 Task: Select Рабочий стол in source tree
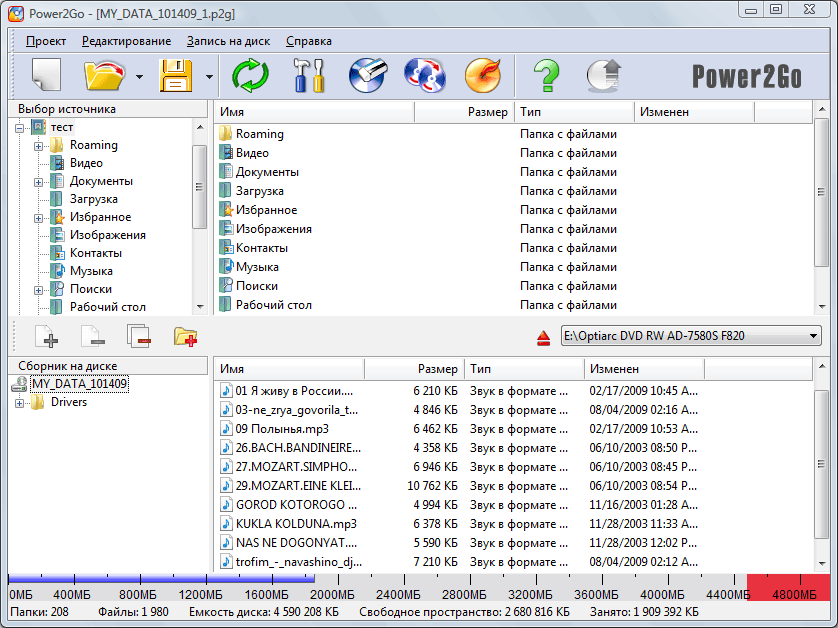click(x=107, y=307)
